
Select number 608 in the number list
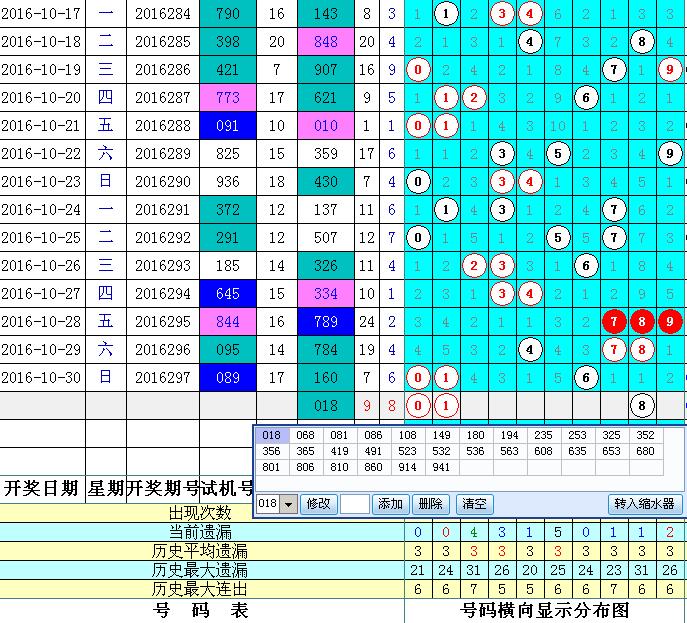543,451
